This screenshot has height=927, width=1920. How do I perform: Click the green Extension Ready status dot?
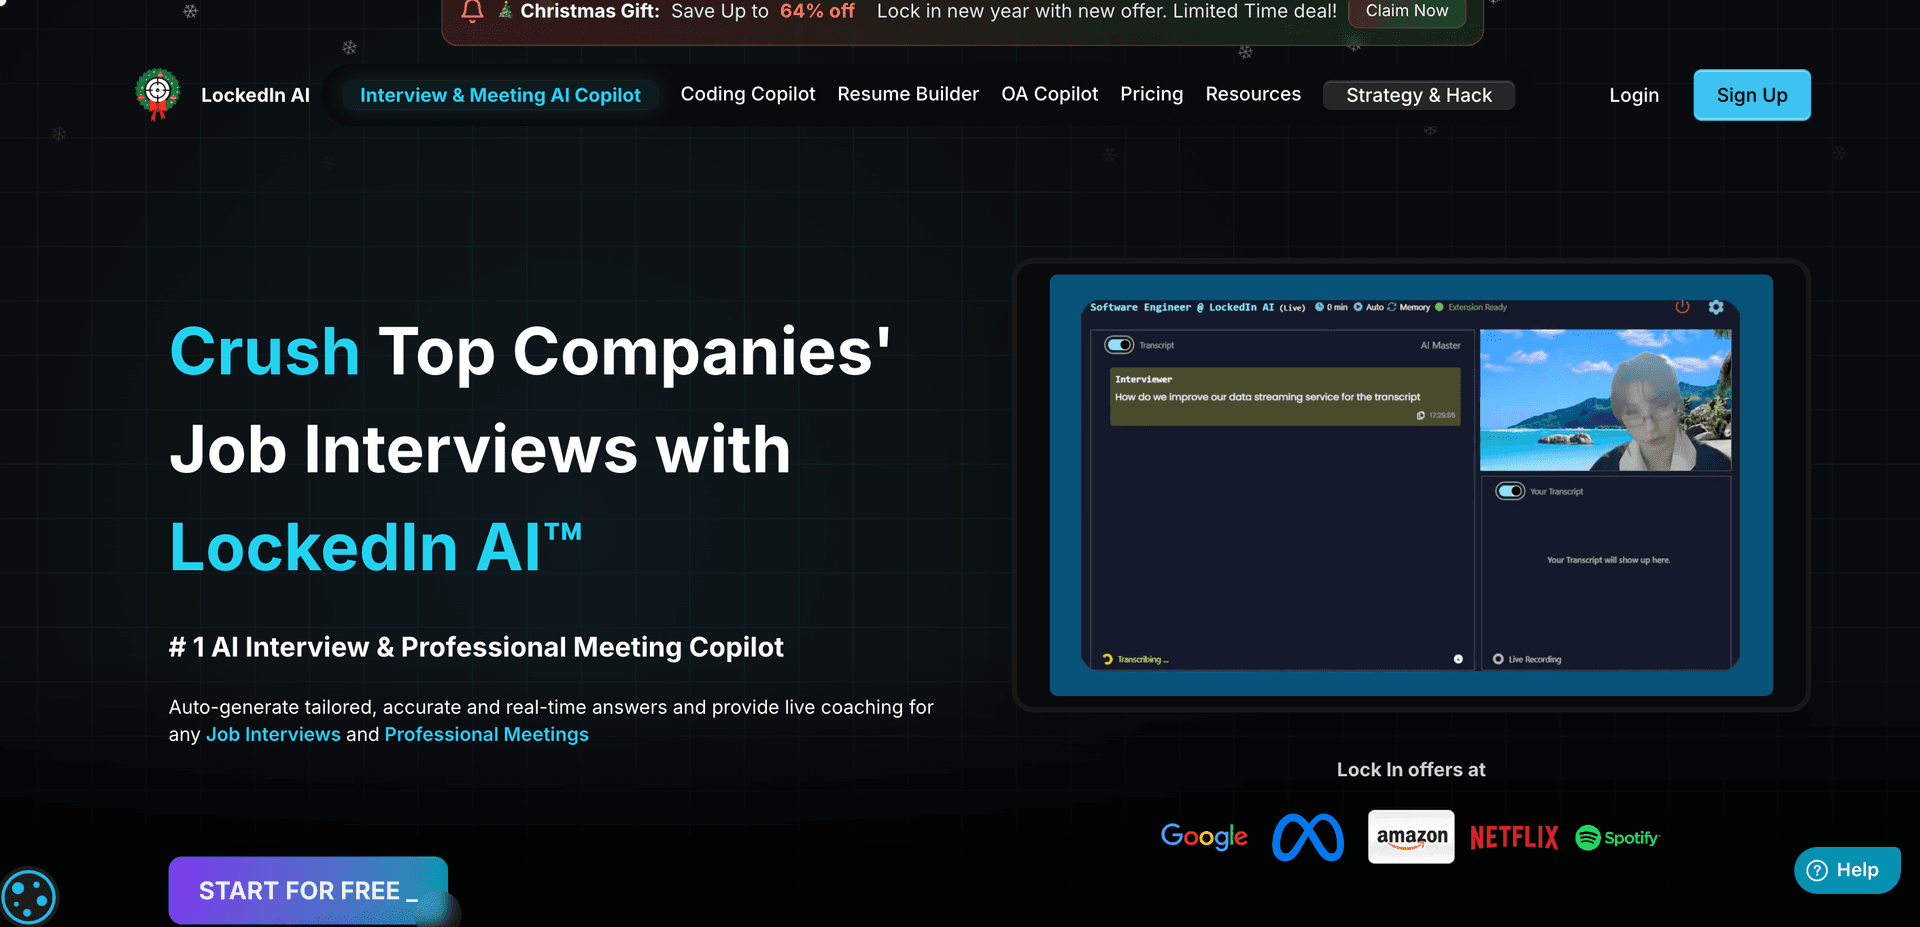coord(1439,307)
